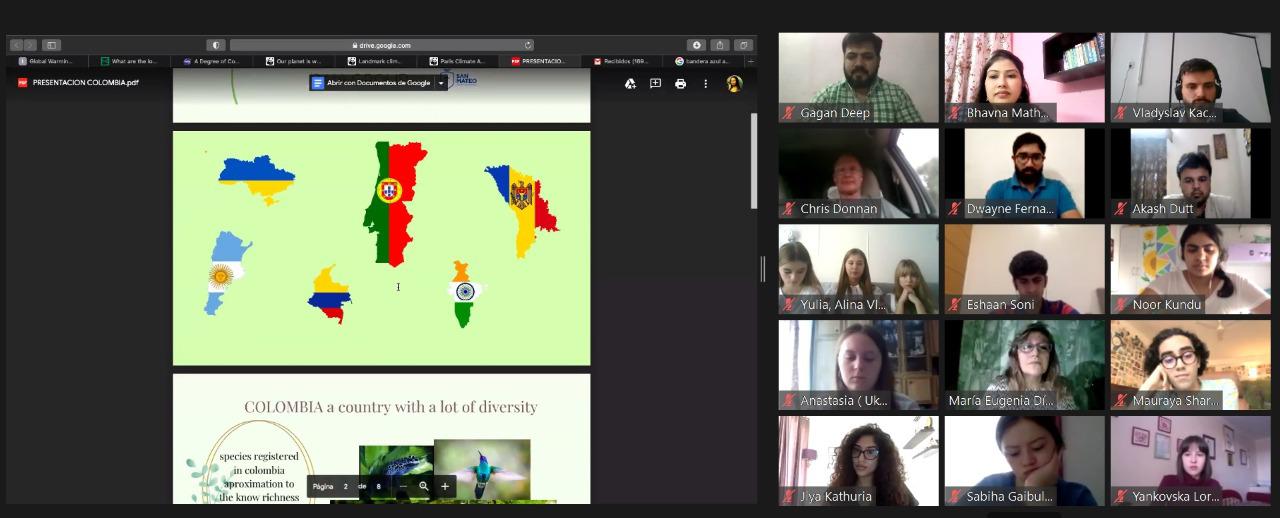The width and height of the screenshot is (1280, 518).
Task: Toggle the Safari sidebar button
Action: [51, 45]
